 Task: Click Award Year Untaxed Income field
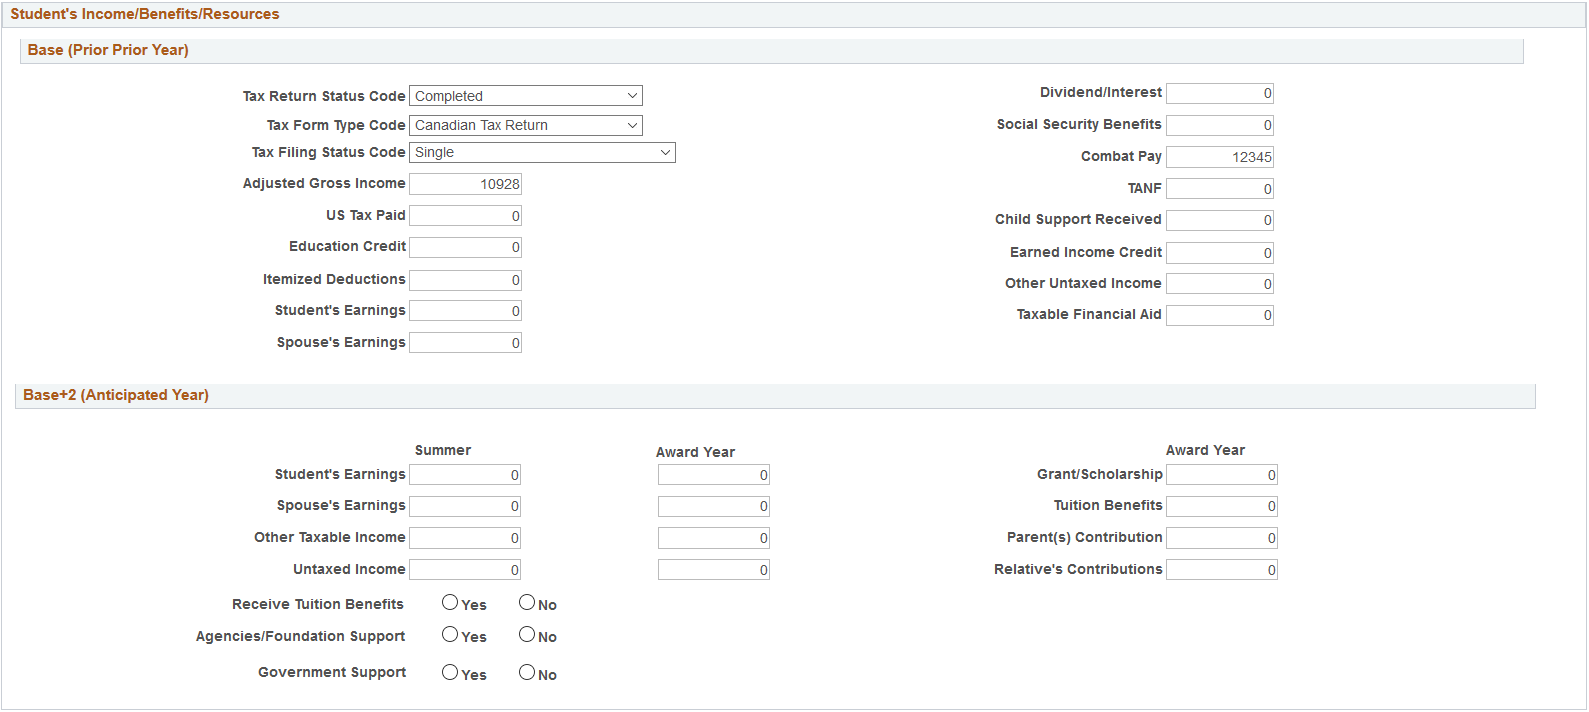pyautogui.click(x=714, y=570)
